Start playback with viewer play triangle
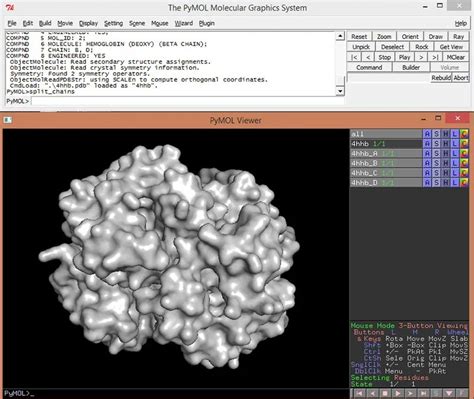This screenshot has width=474, height=399. pyautogui.click(x=398, y=394)
